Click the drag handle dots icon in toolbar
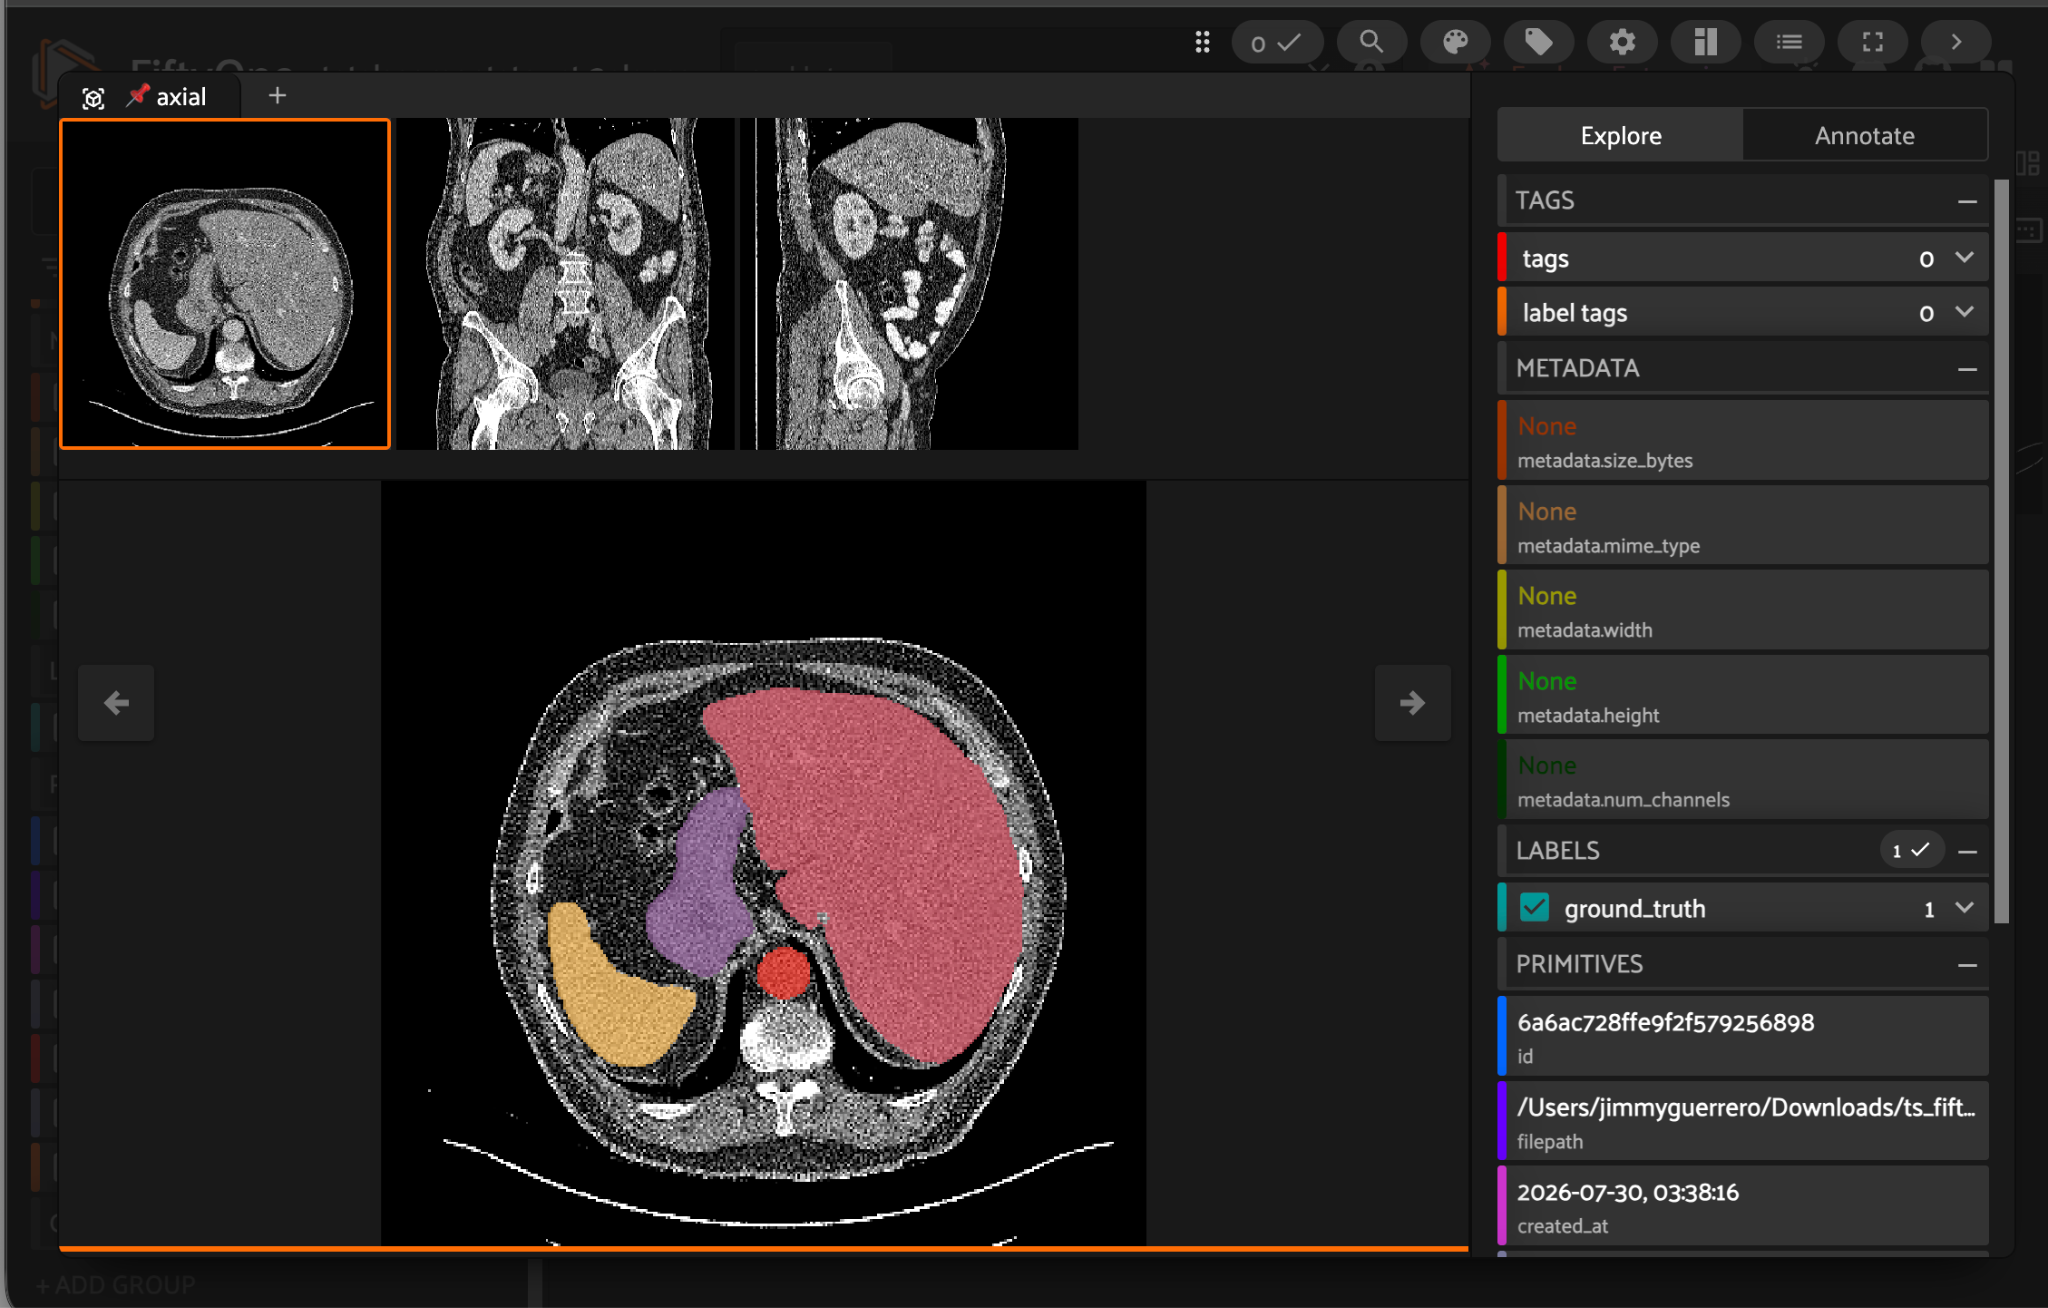Screen dimensions: 2048x1308 click(x=1202, y=42)
